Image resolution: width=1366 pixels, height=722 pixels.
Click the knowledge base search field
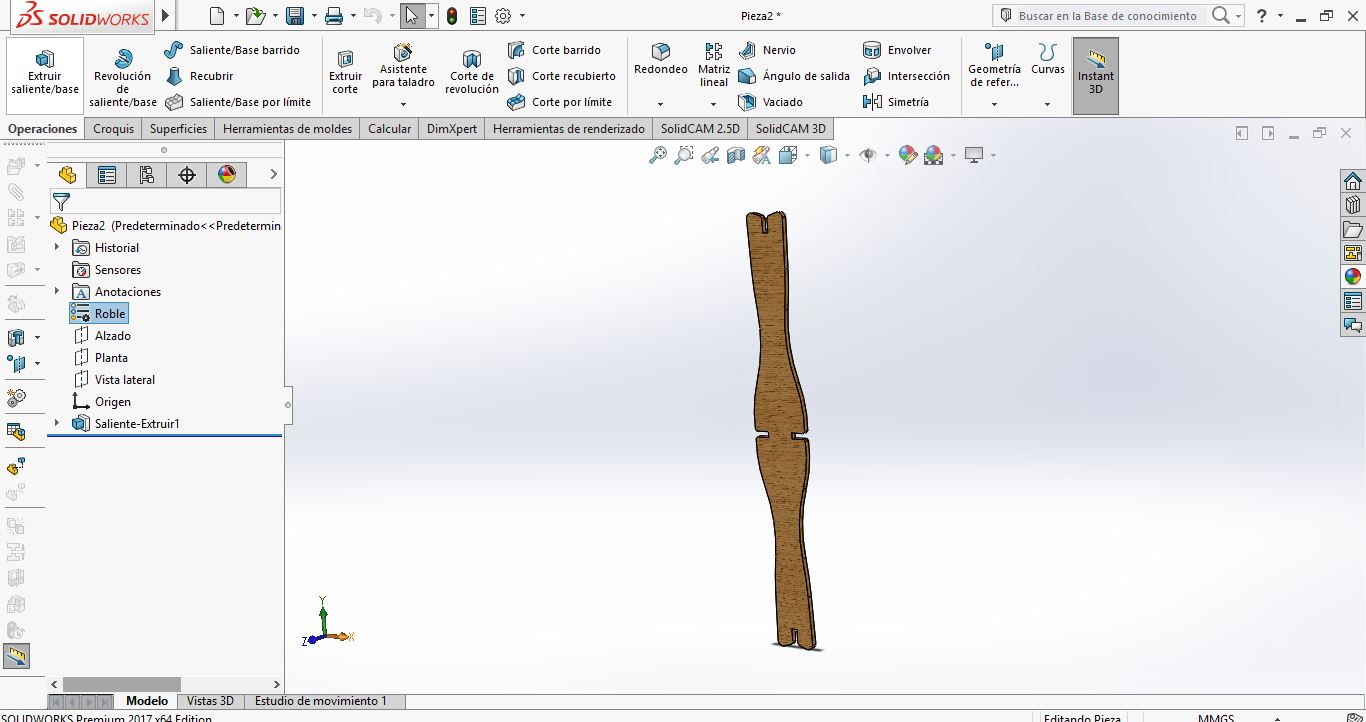(1107, 16)
